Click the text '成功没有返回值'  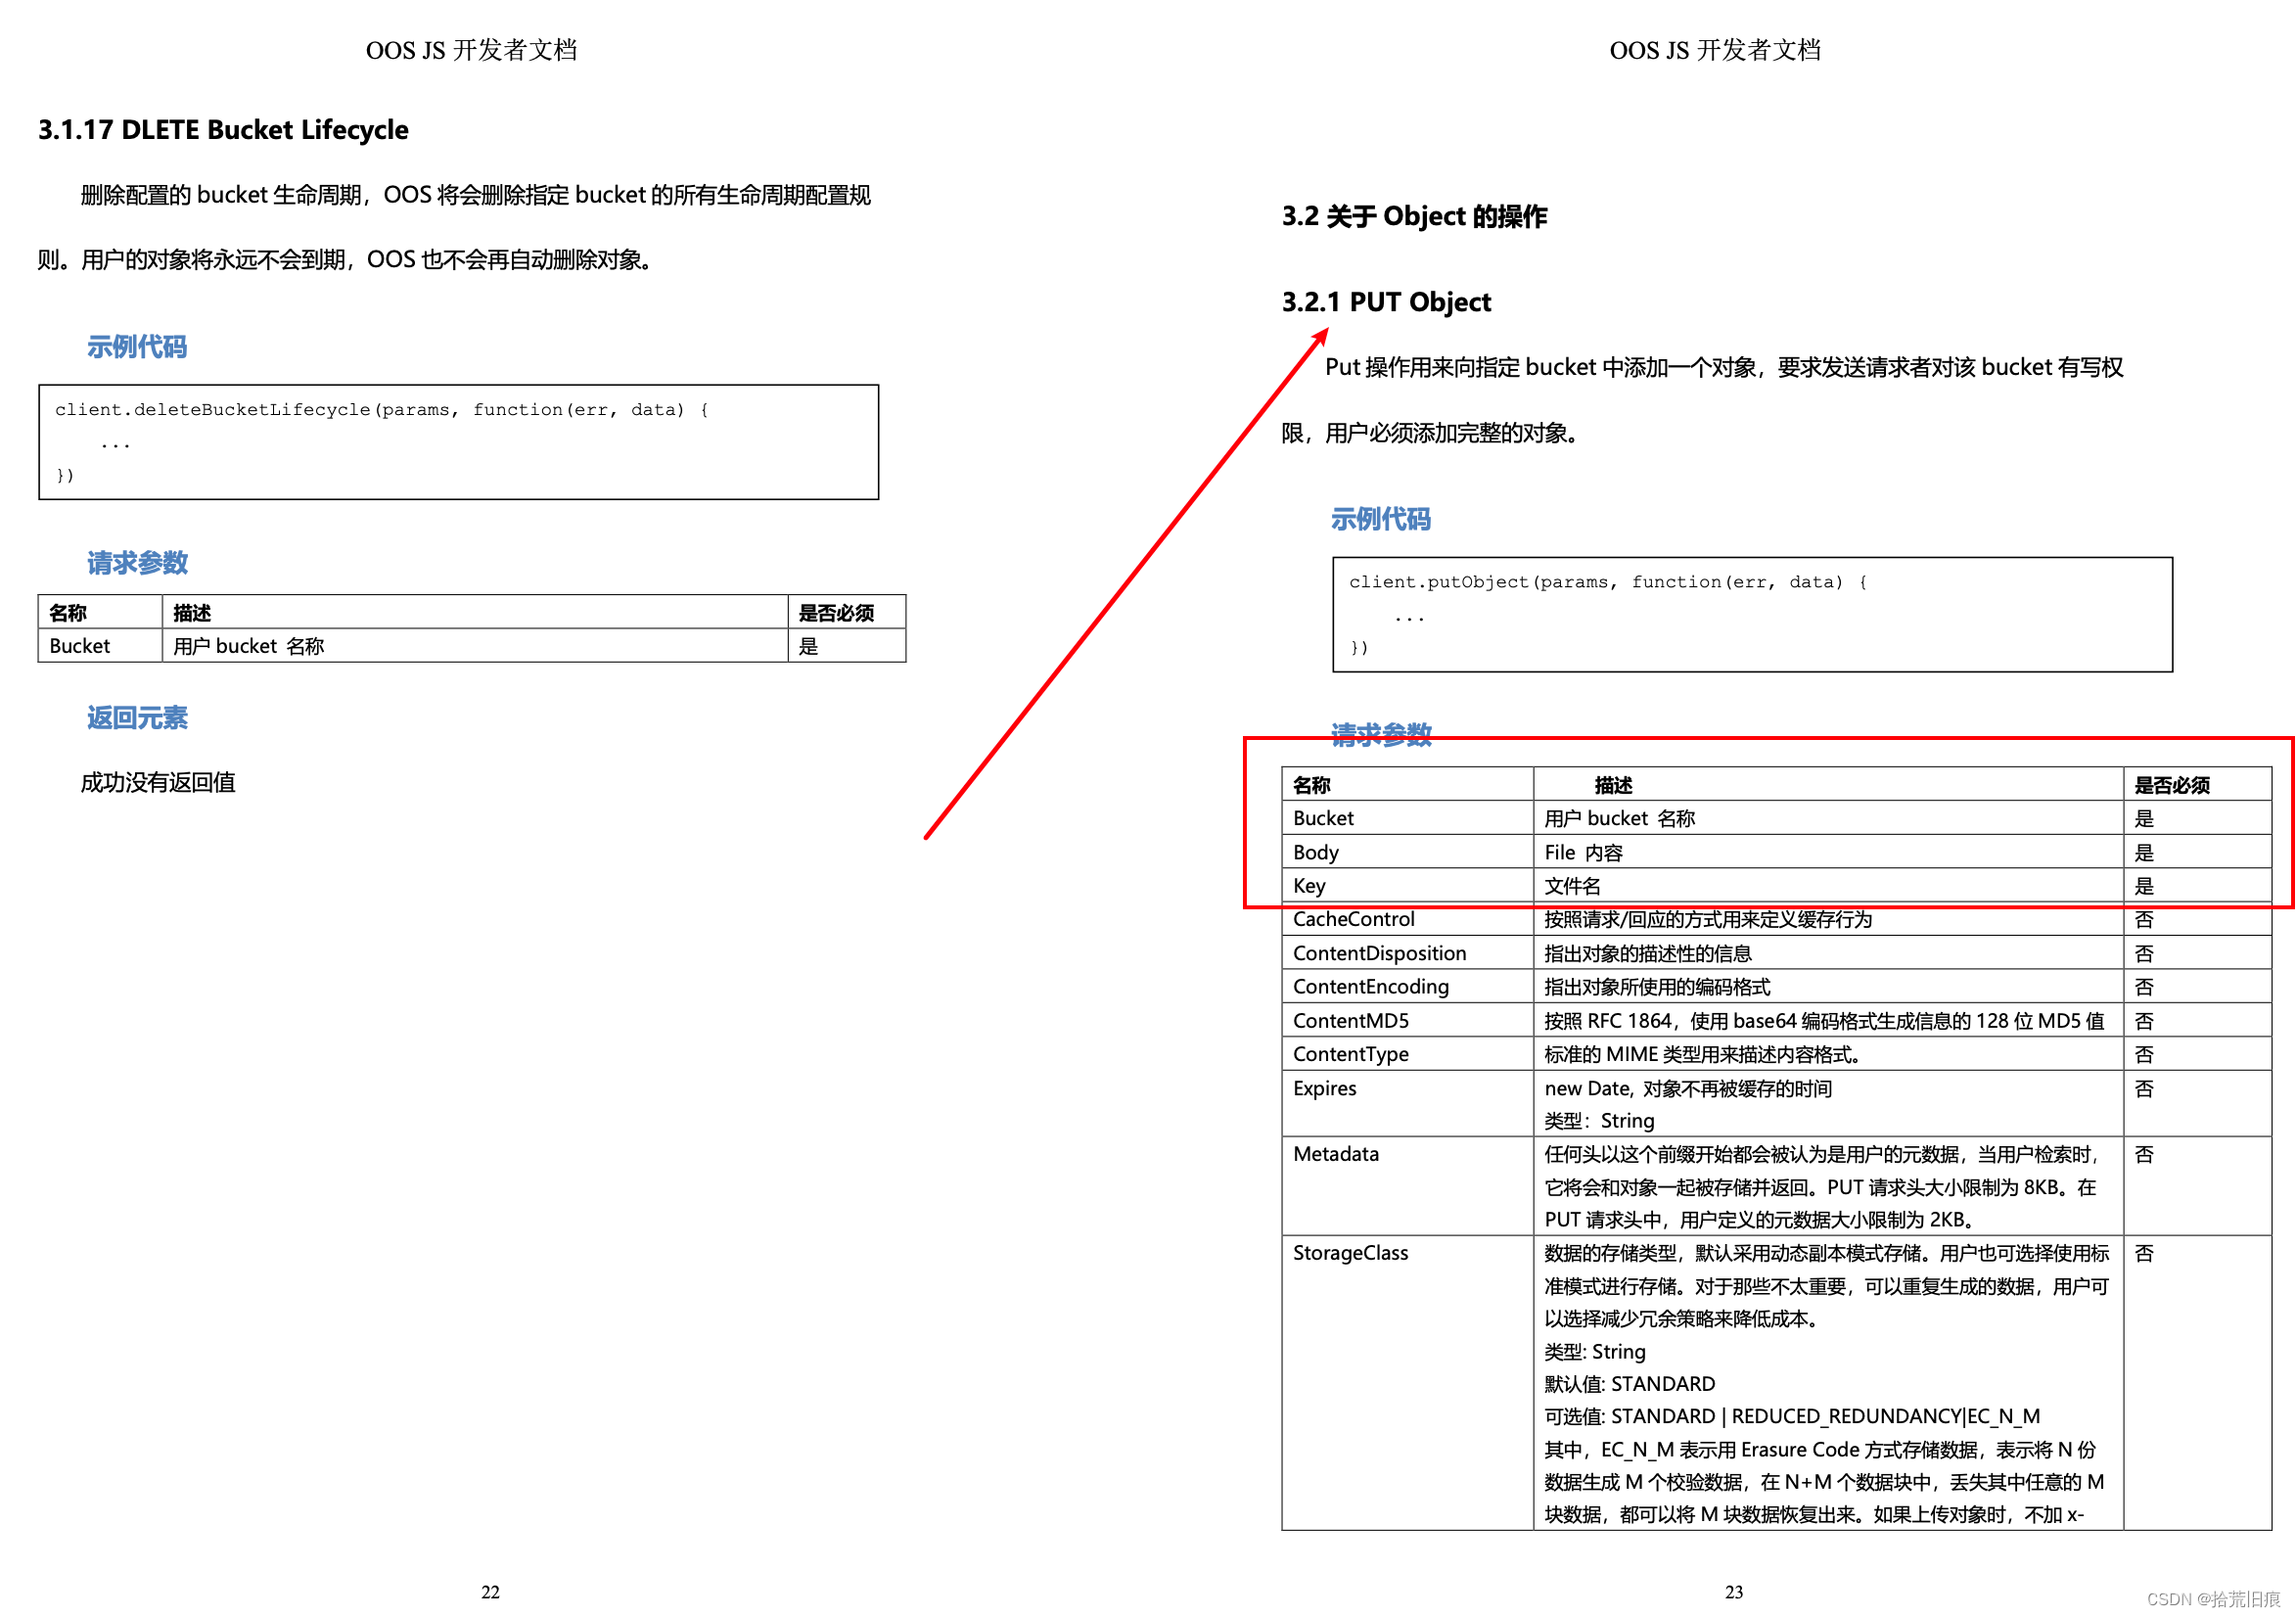(158, 783)
